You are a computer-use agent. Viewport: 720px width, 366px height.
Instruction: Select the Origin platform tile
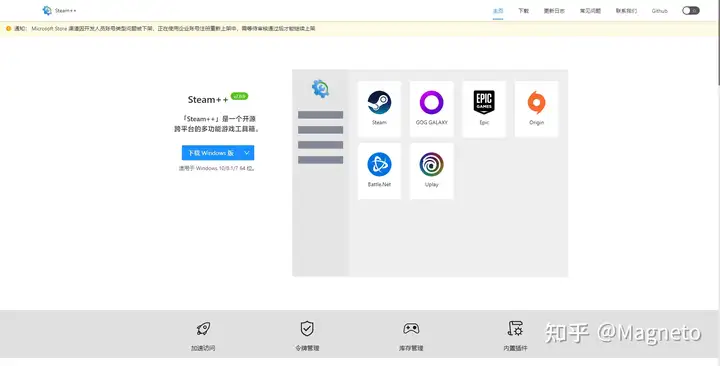tap(536, 109)
